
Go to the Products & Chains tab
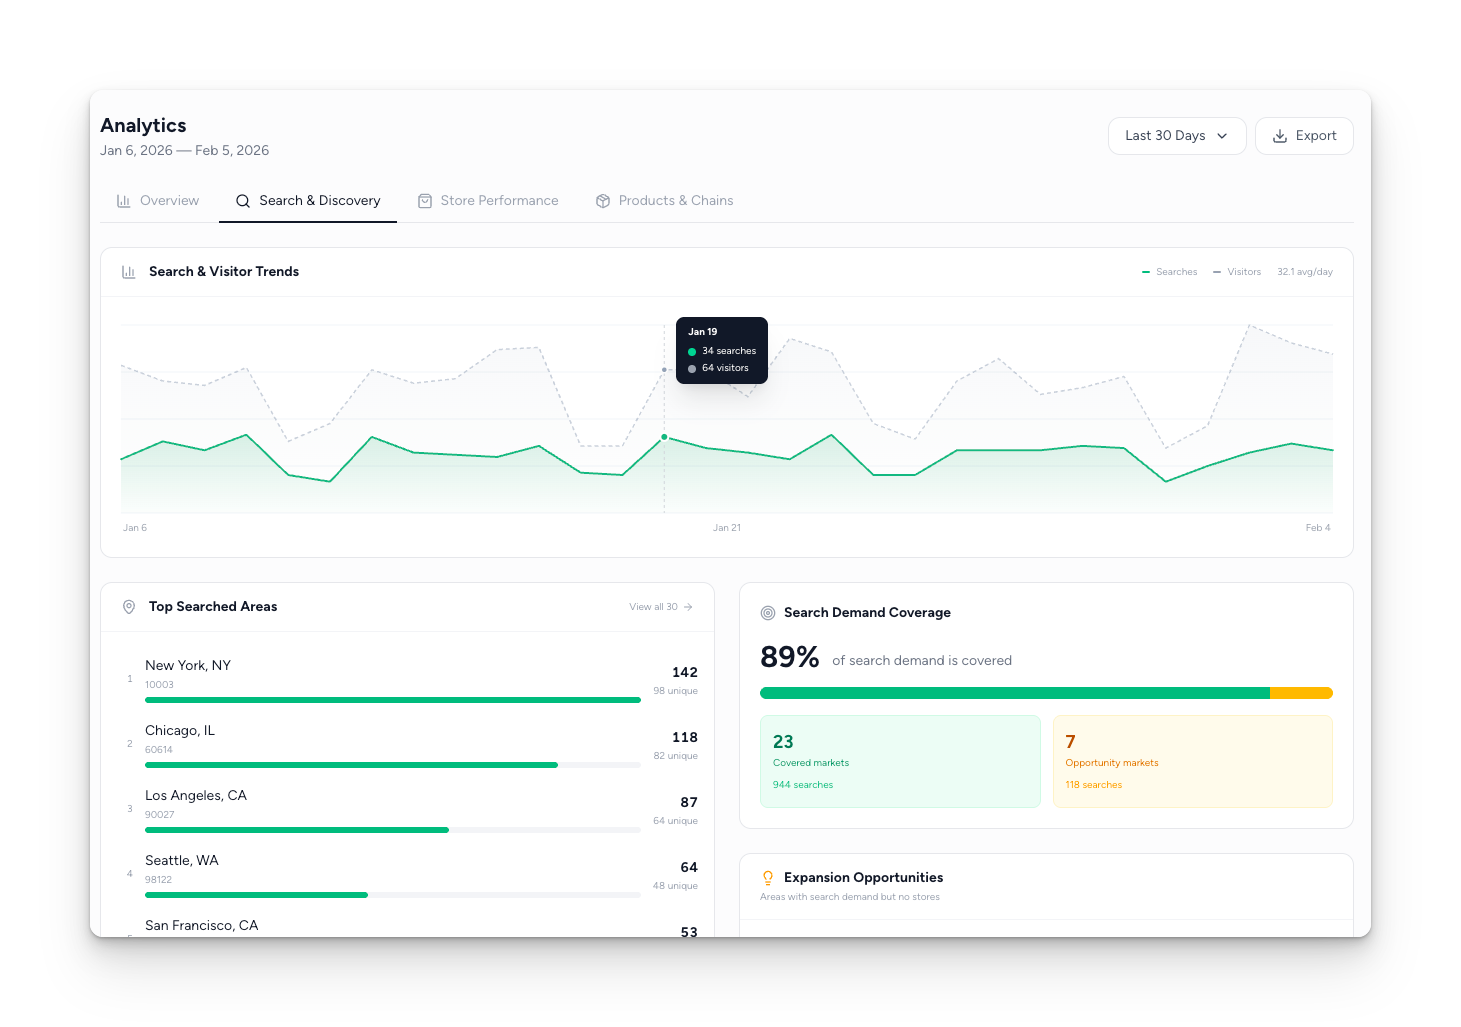pyautogui.click(x=665, y=201)
